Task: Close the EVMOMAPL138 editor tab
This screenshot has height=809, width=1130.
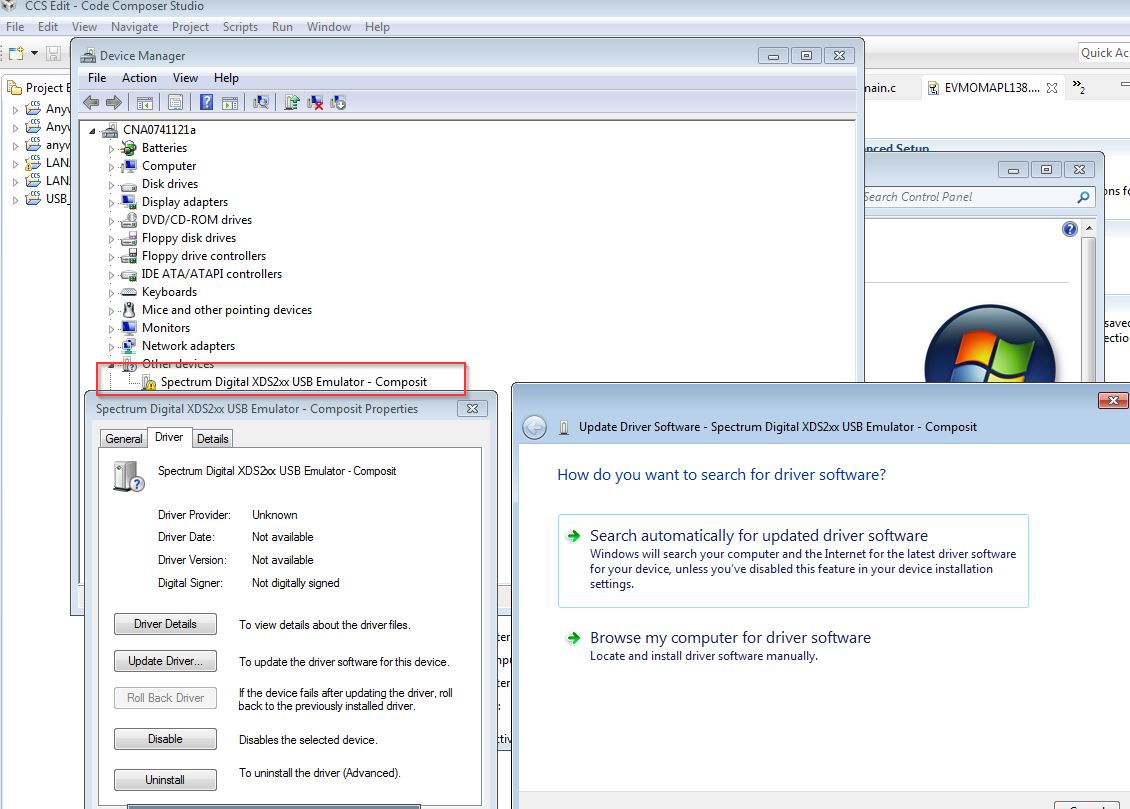Action: pyautogui.click(x=1052, y=88)
